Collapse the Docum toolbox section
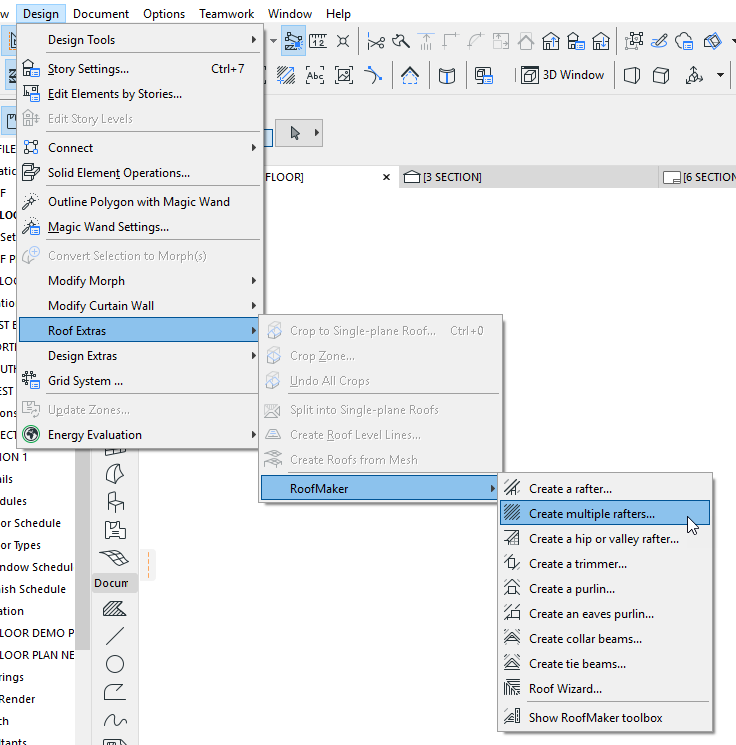The image size is (736, 745). click(115, 583)
